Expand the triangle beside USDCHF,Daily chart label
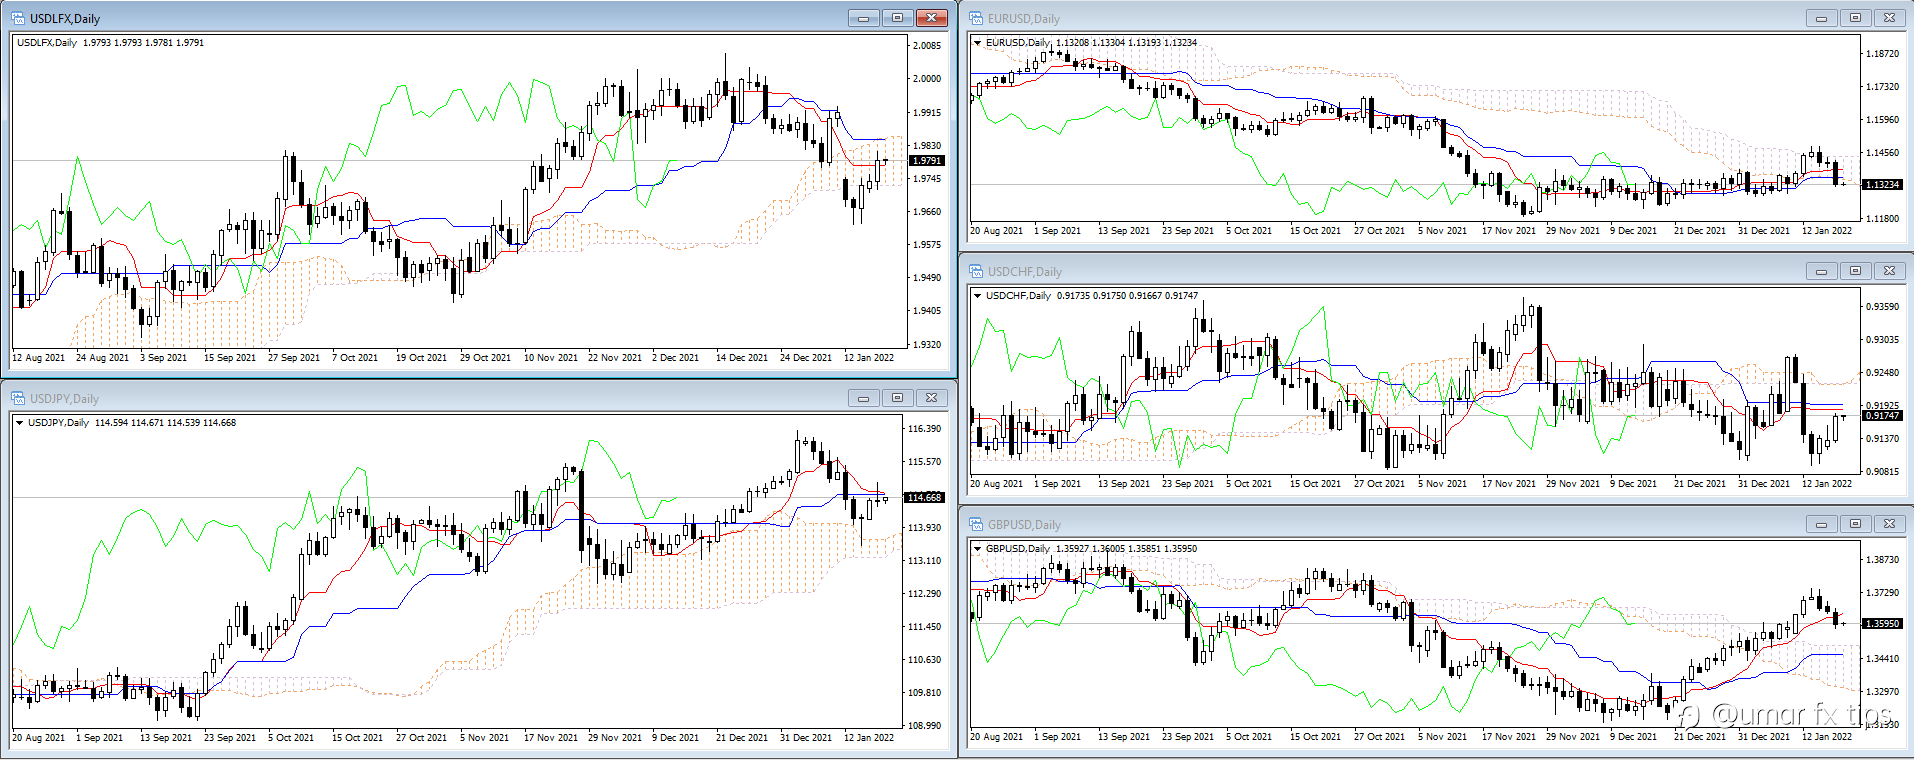Screen dimensions: 1914x761 tap(977, 296)
